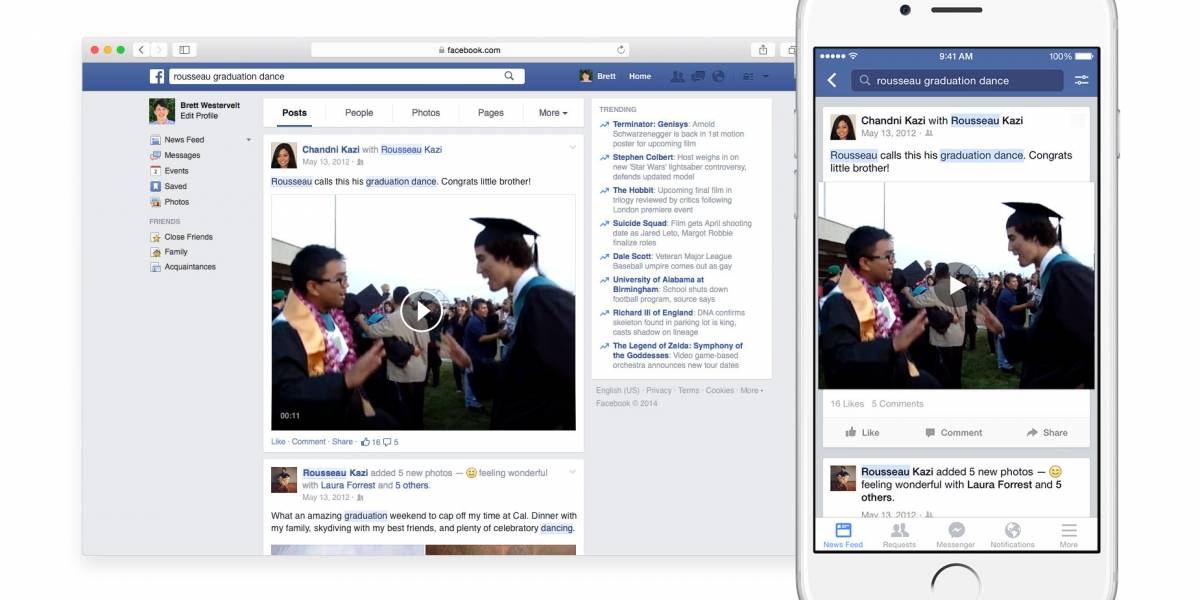
Task: Expand the News Feed sidebar dropdown arrow
Action: (249, 140)
